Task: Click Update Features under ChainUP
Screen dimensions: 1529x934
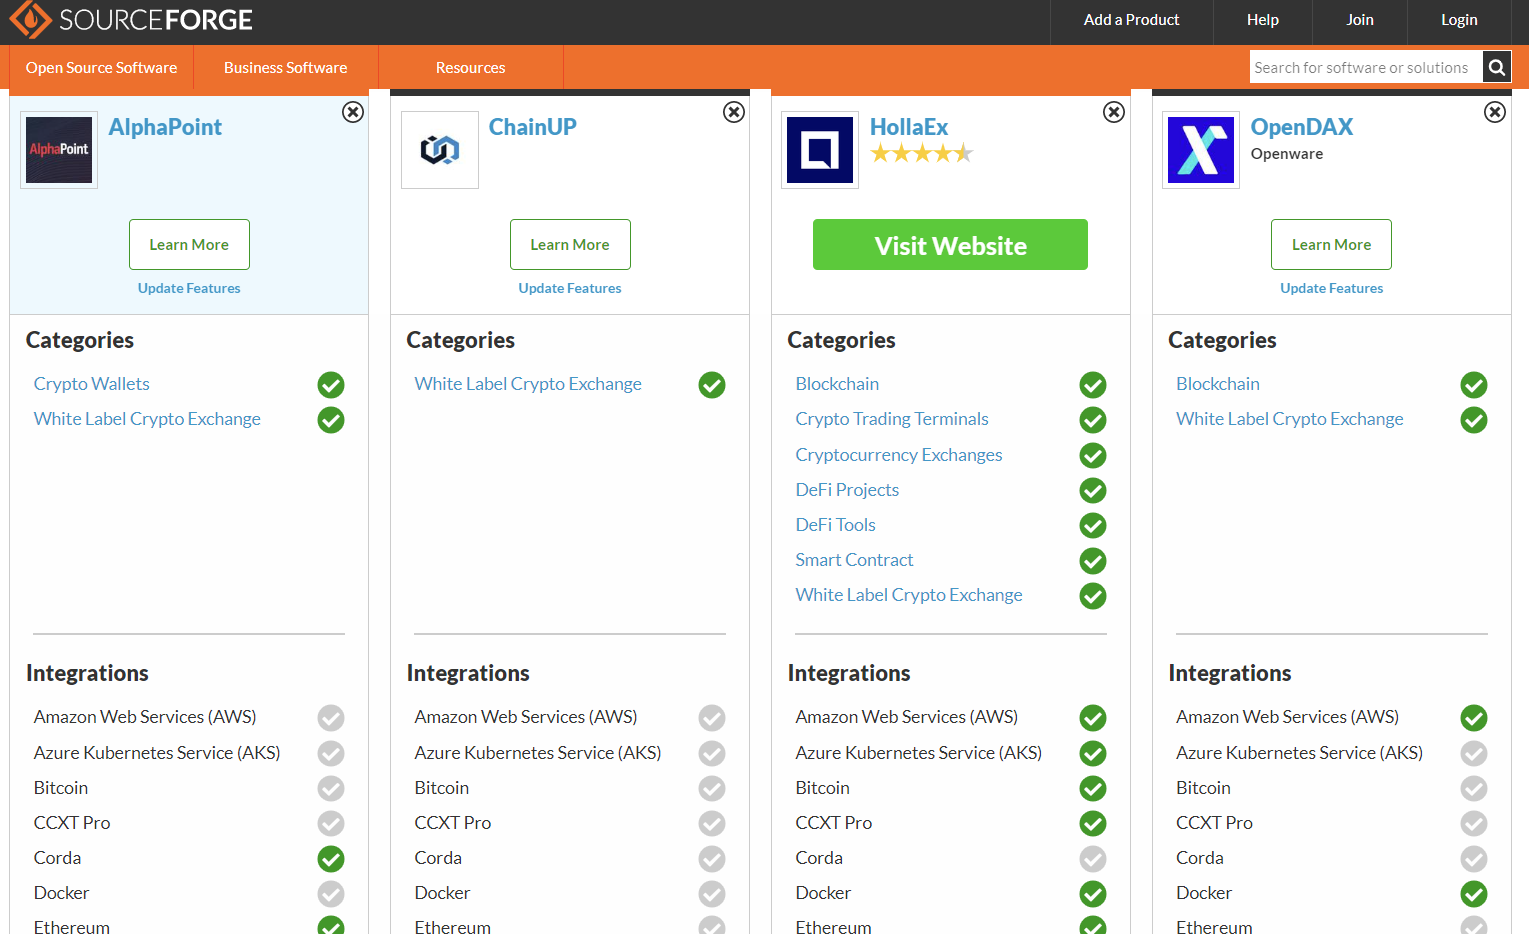Action: [570, 288]
